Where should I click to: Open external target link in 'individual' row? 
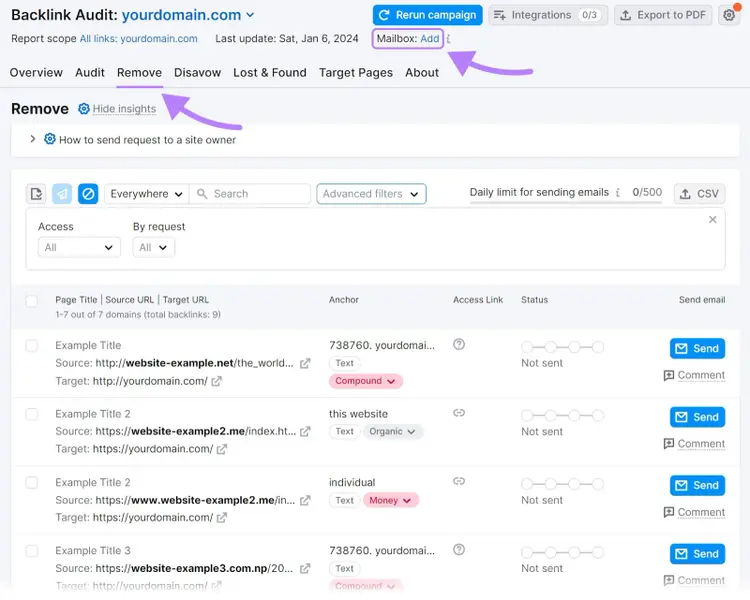[x=221, y=518]
